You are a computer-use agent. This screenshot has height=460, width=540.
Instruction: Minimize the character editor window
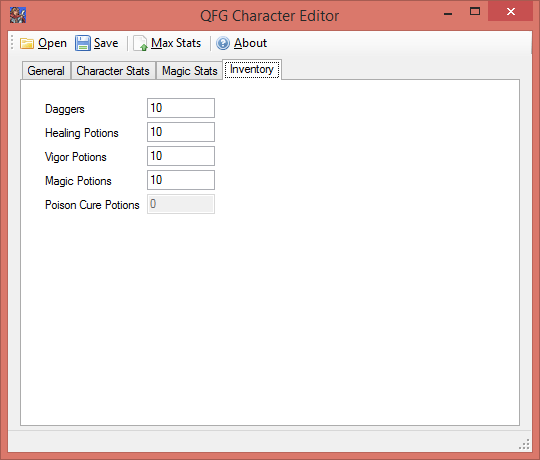(x=448, y=12)
